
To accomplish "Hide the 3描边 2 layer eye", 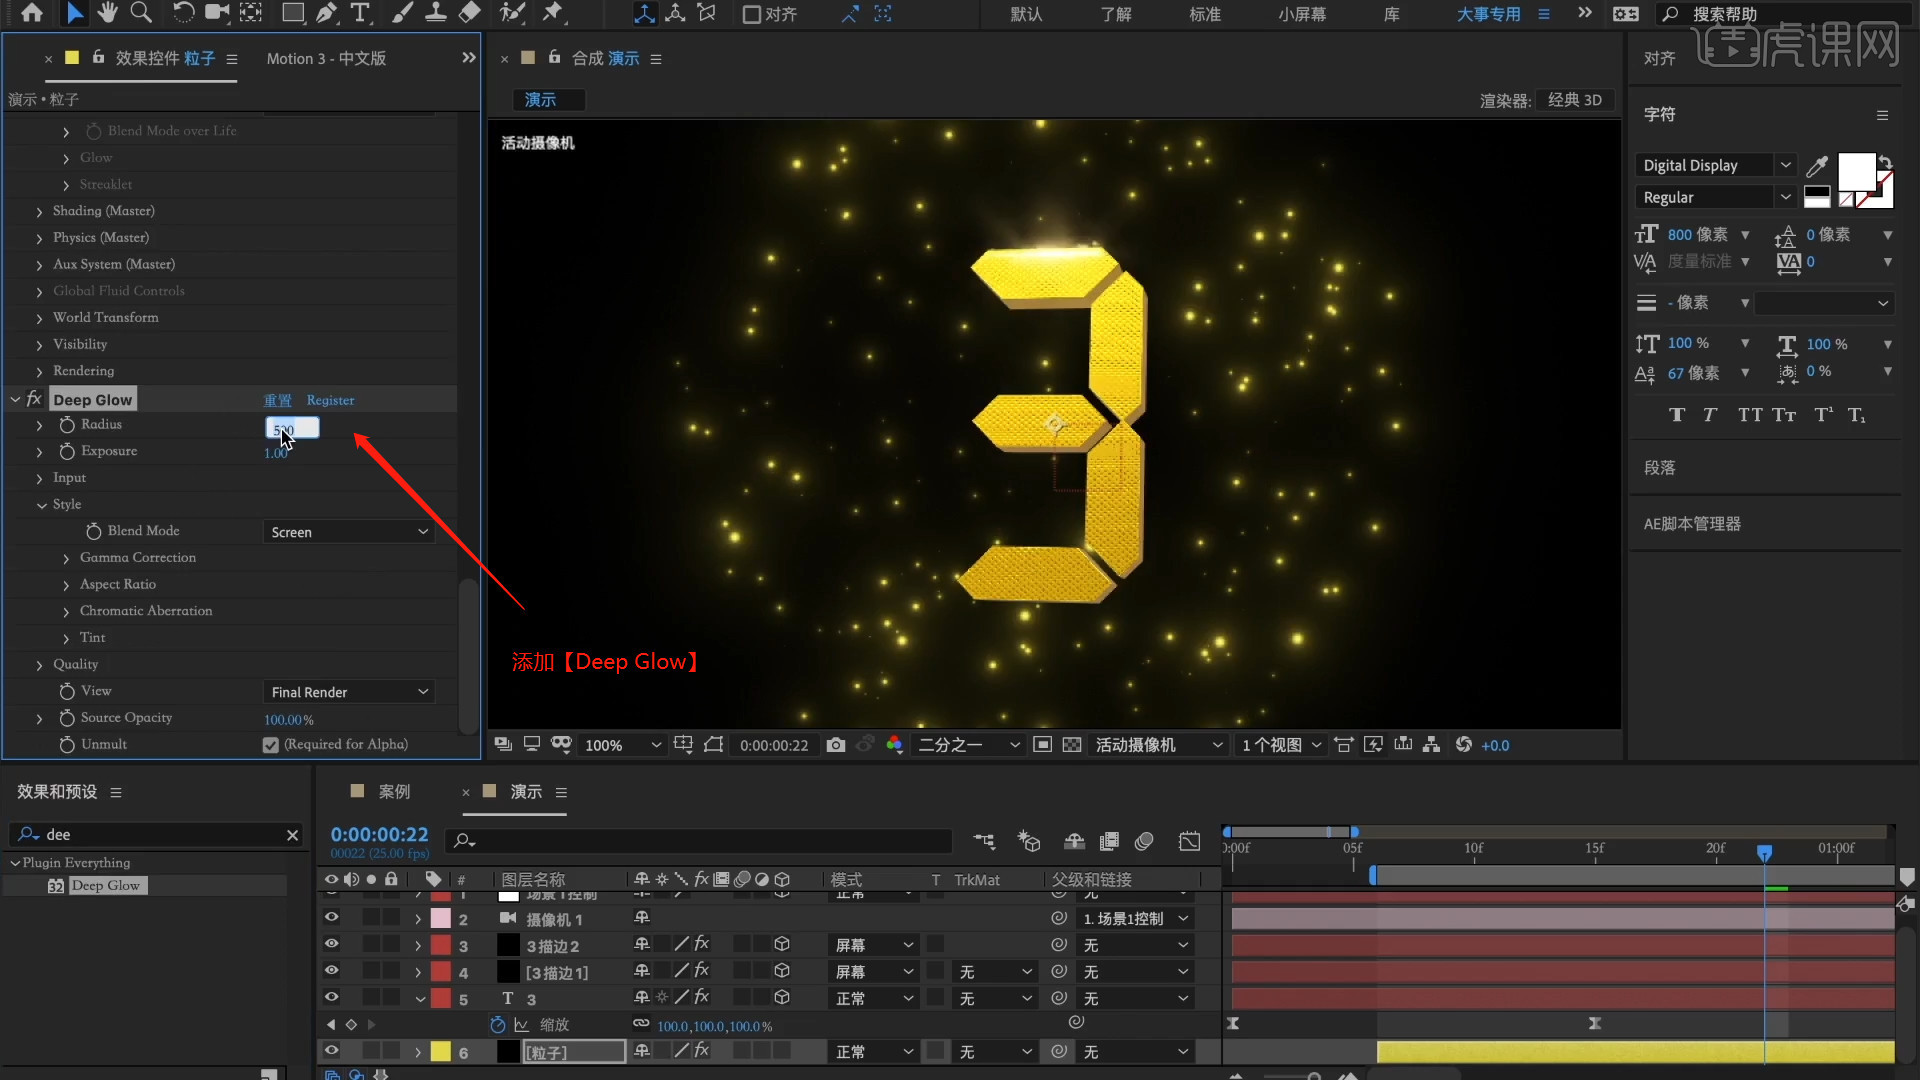I will tap(331, 945).
